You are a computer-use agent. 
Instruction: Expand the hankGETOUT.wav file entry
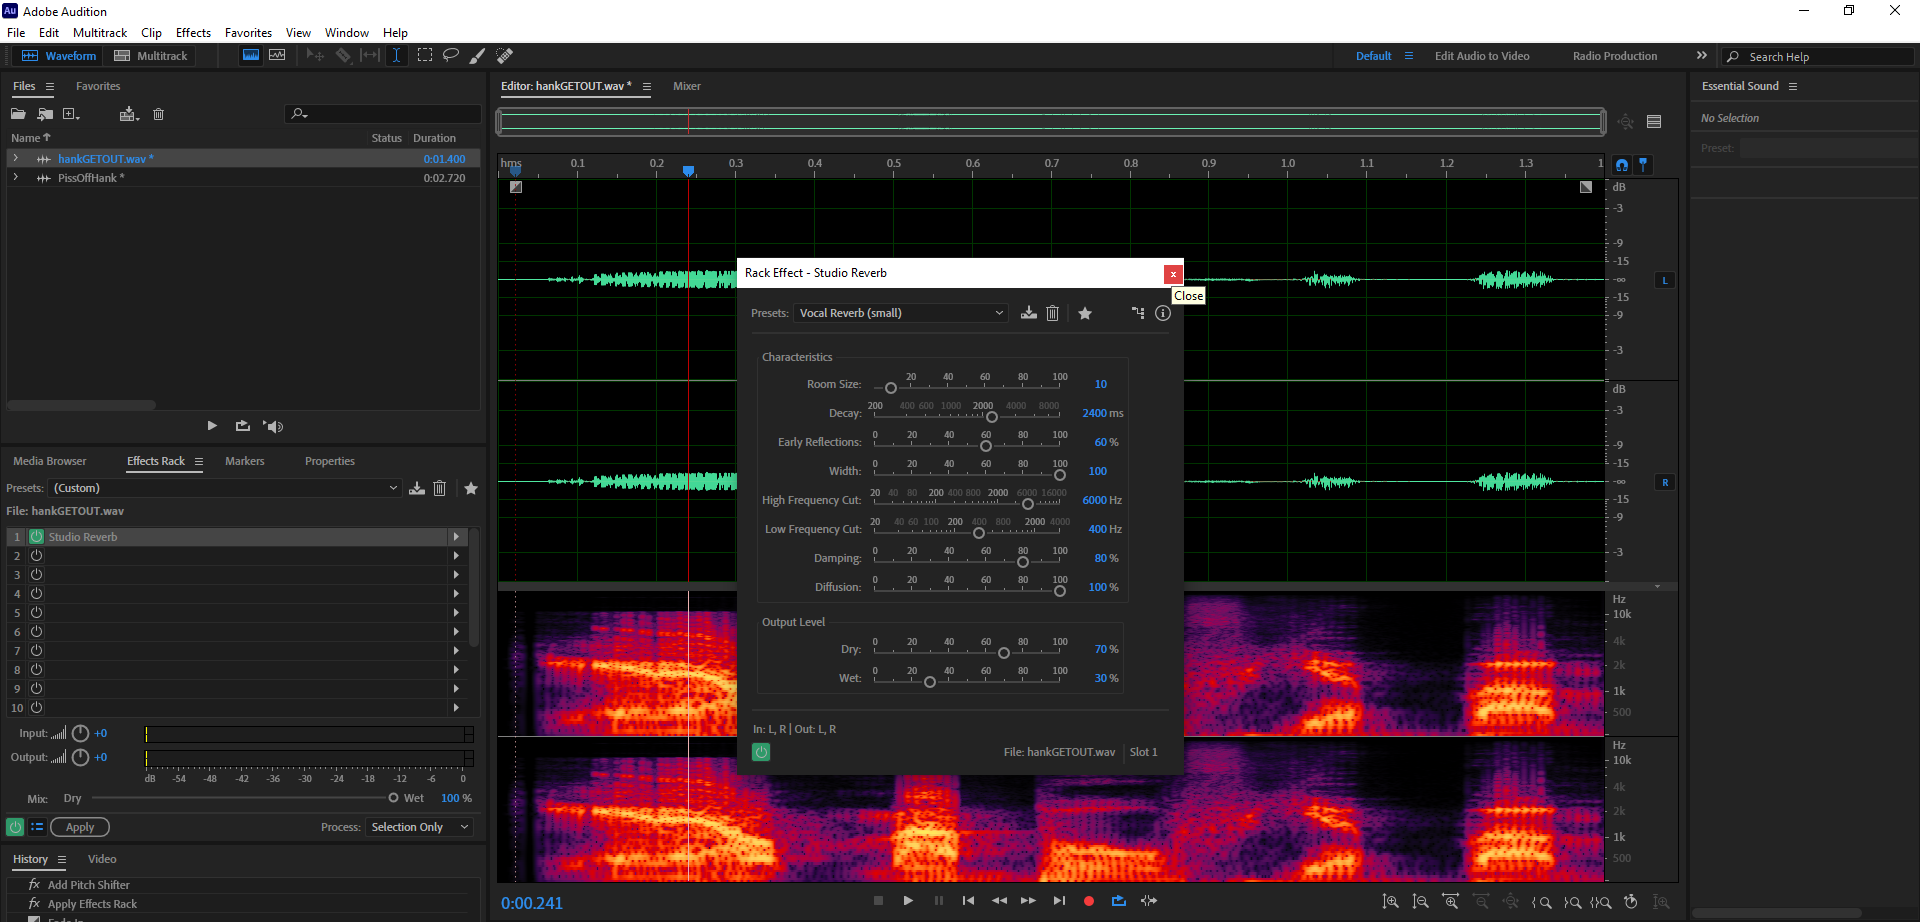15,159
